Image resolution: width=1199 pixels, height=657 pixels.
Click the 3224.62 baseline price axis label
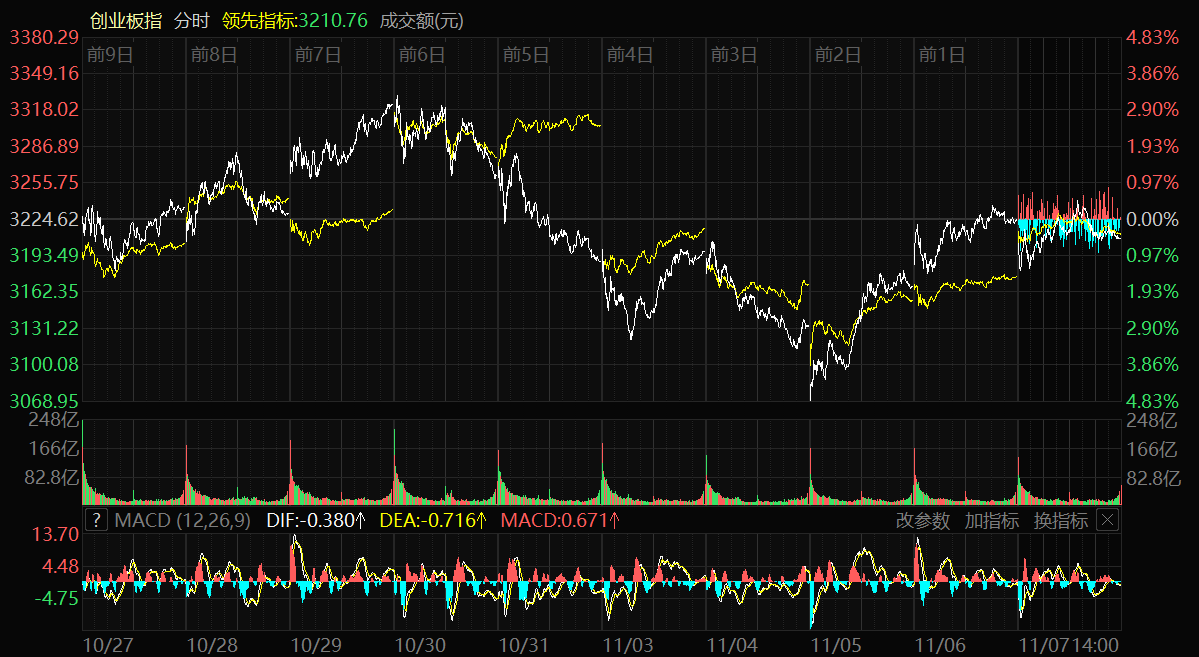(44, 219)
